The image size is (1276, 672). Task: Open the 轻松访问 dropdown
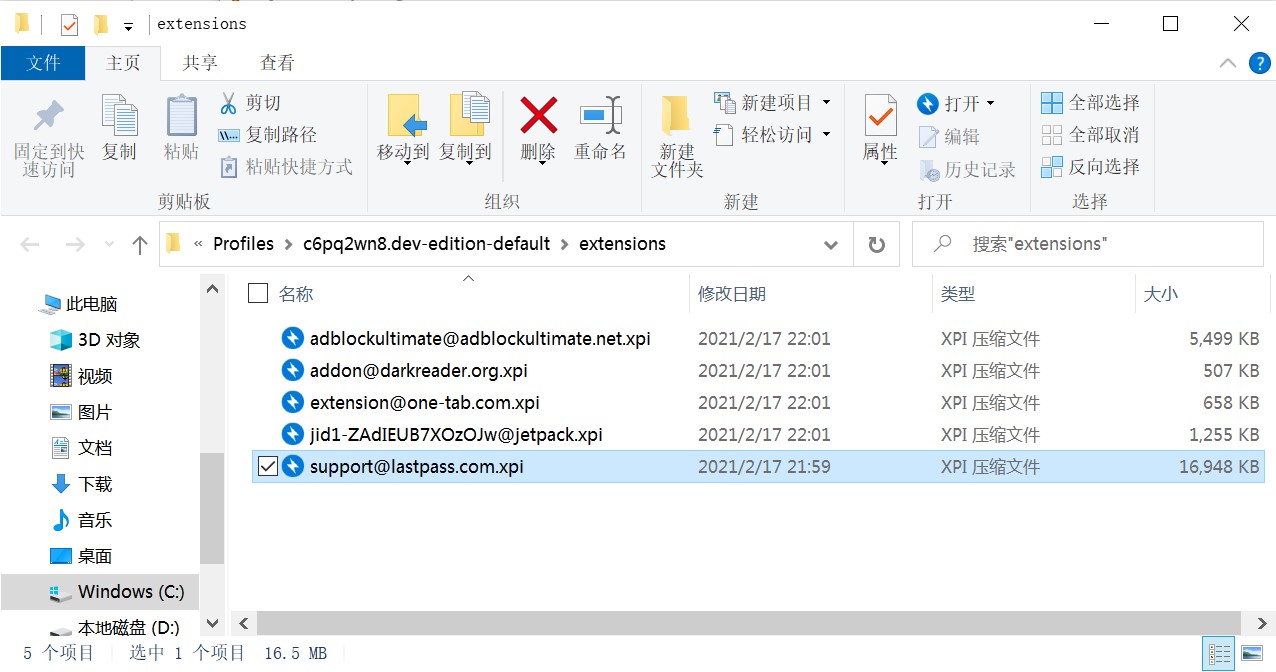(x=773, y=135)
